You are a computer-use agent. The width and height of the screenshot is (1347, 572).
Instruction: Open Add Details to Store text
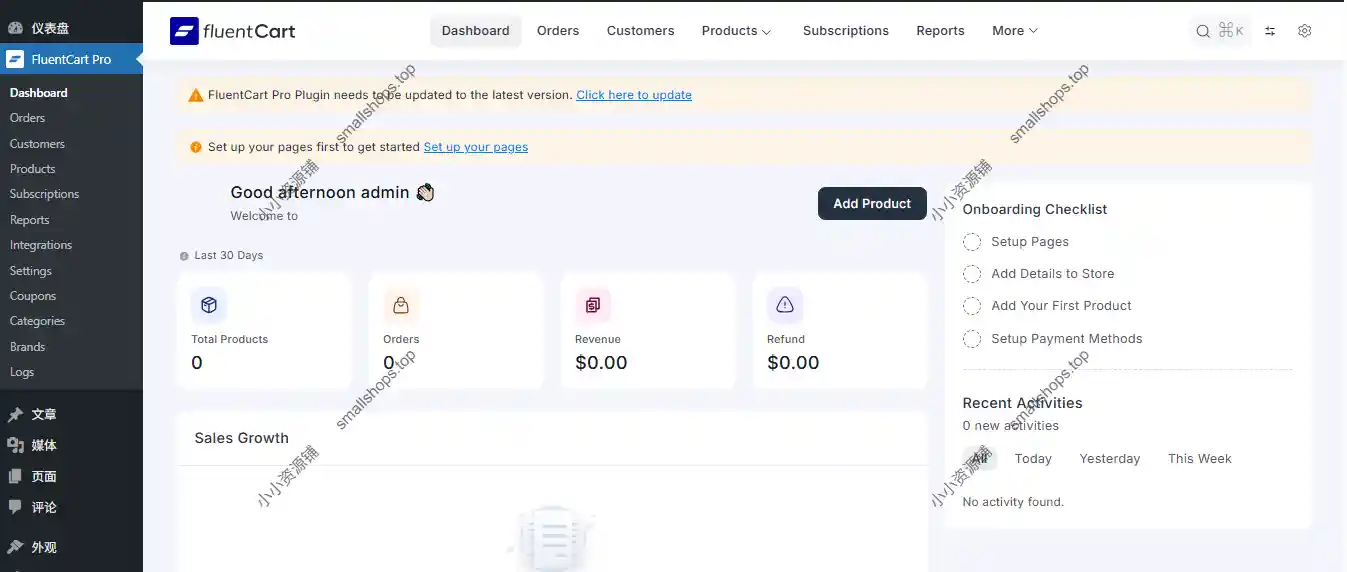1053,274
